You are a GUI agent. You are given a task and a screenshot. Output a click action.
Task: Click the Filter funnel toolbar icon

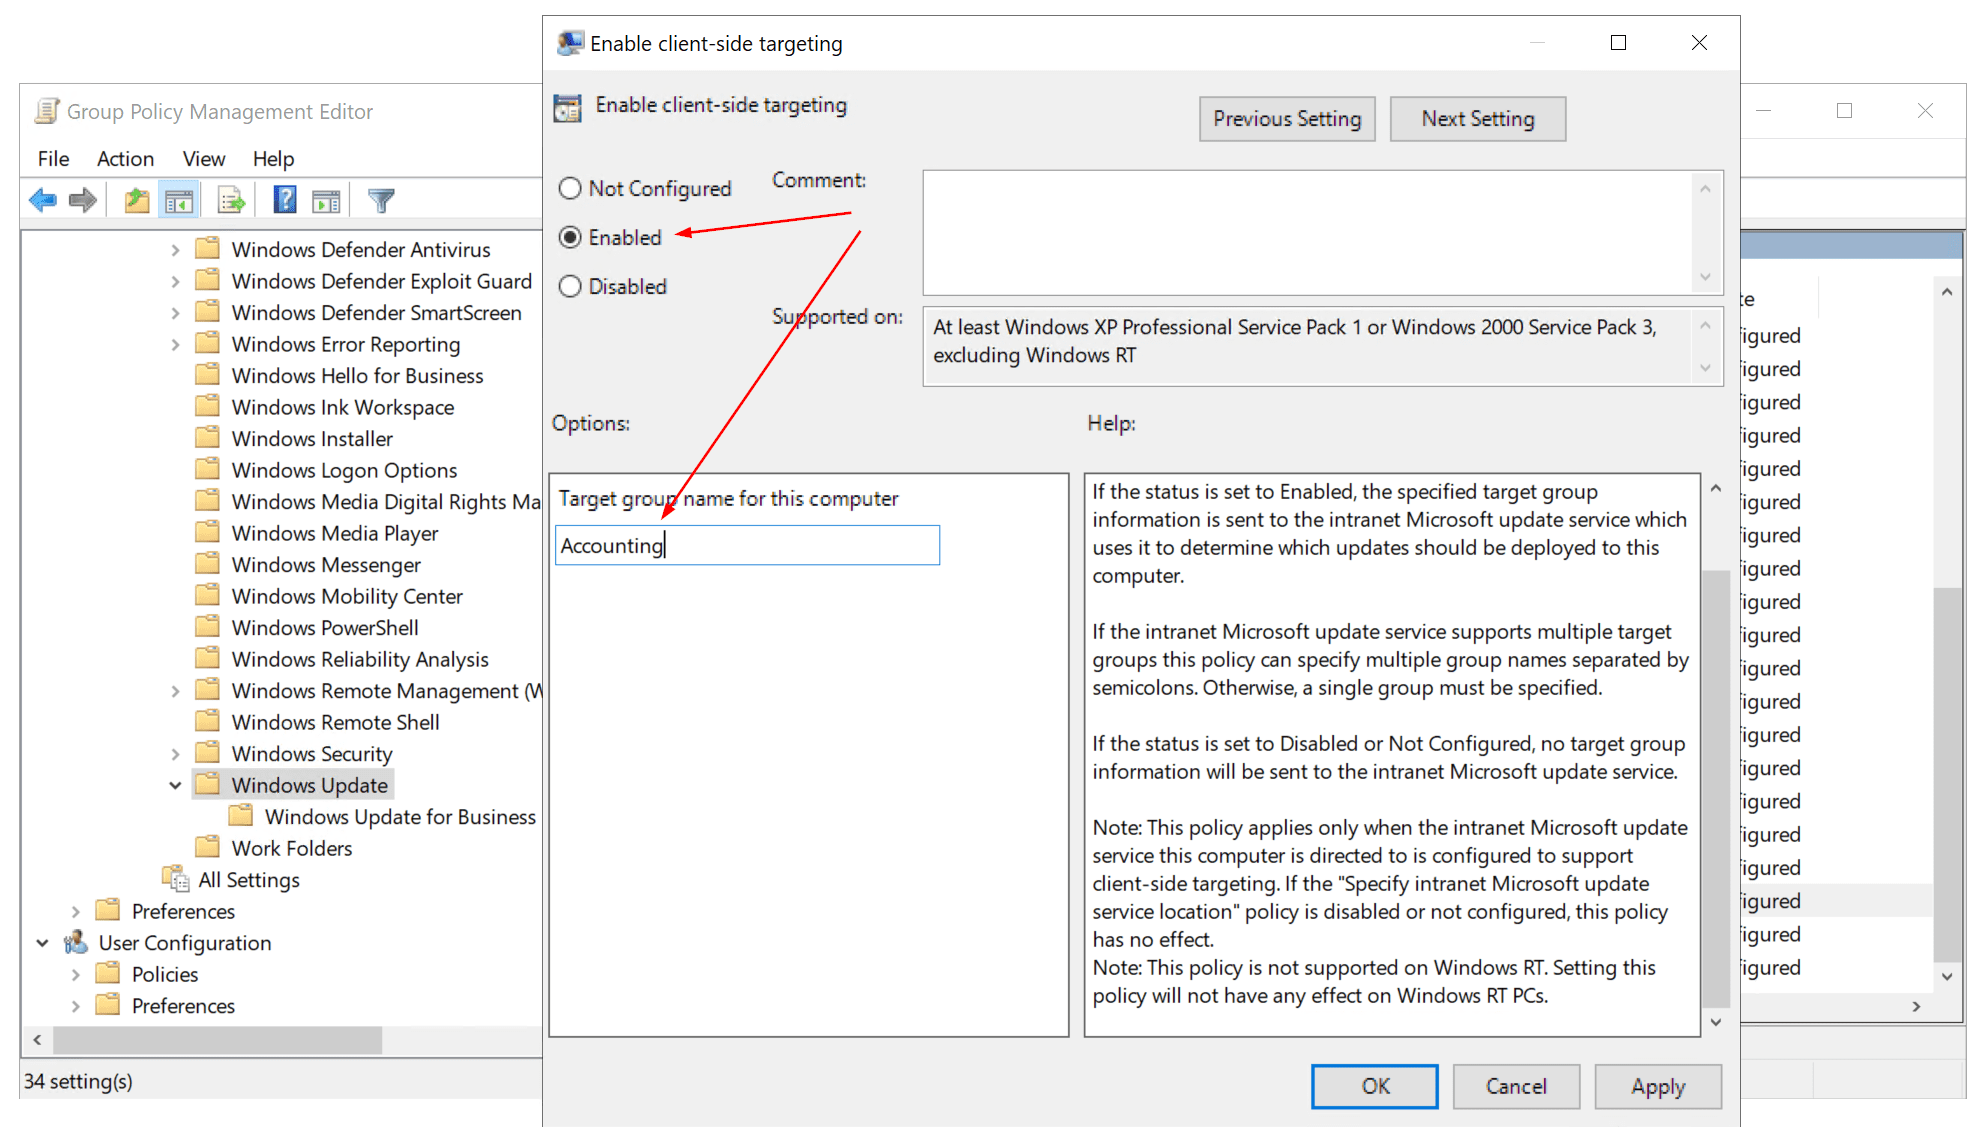pyautogui.click(x=381, y=200)
